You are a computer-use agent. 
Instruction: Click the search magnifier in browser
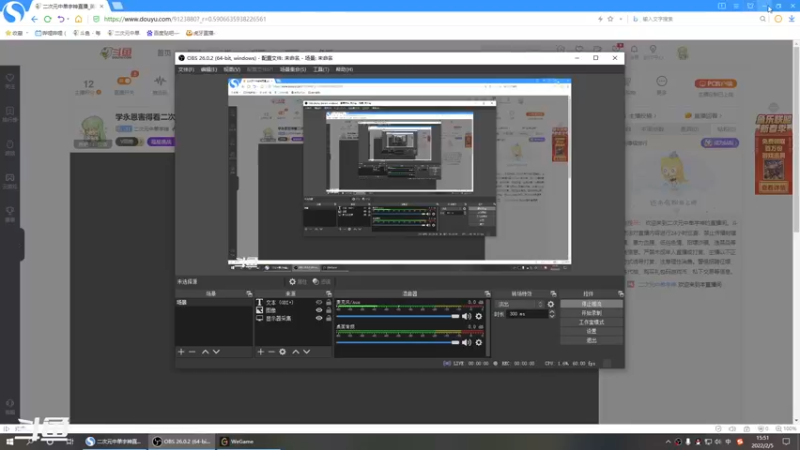pyautogui.click(x=763, y=19)
